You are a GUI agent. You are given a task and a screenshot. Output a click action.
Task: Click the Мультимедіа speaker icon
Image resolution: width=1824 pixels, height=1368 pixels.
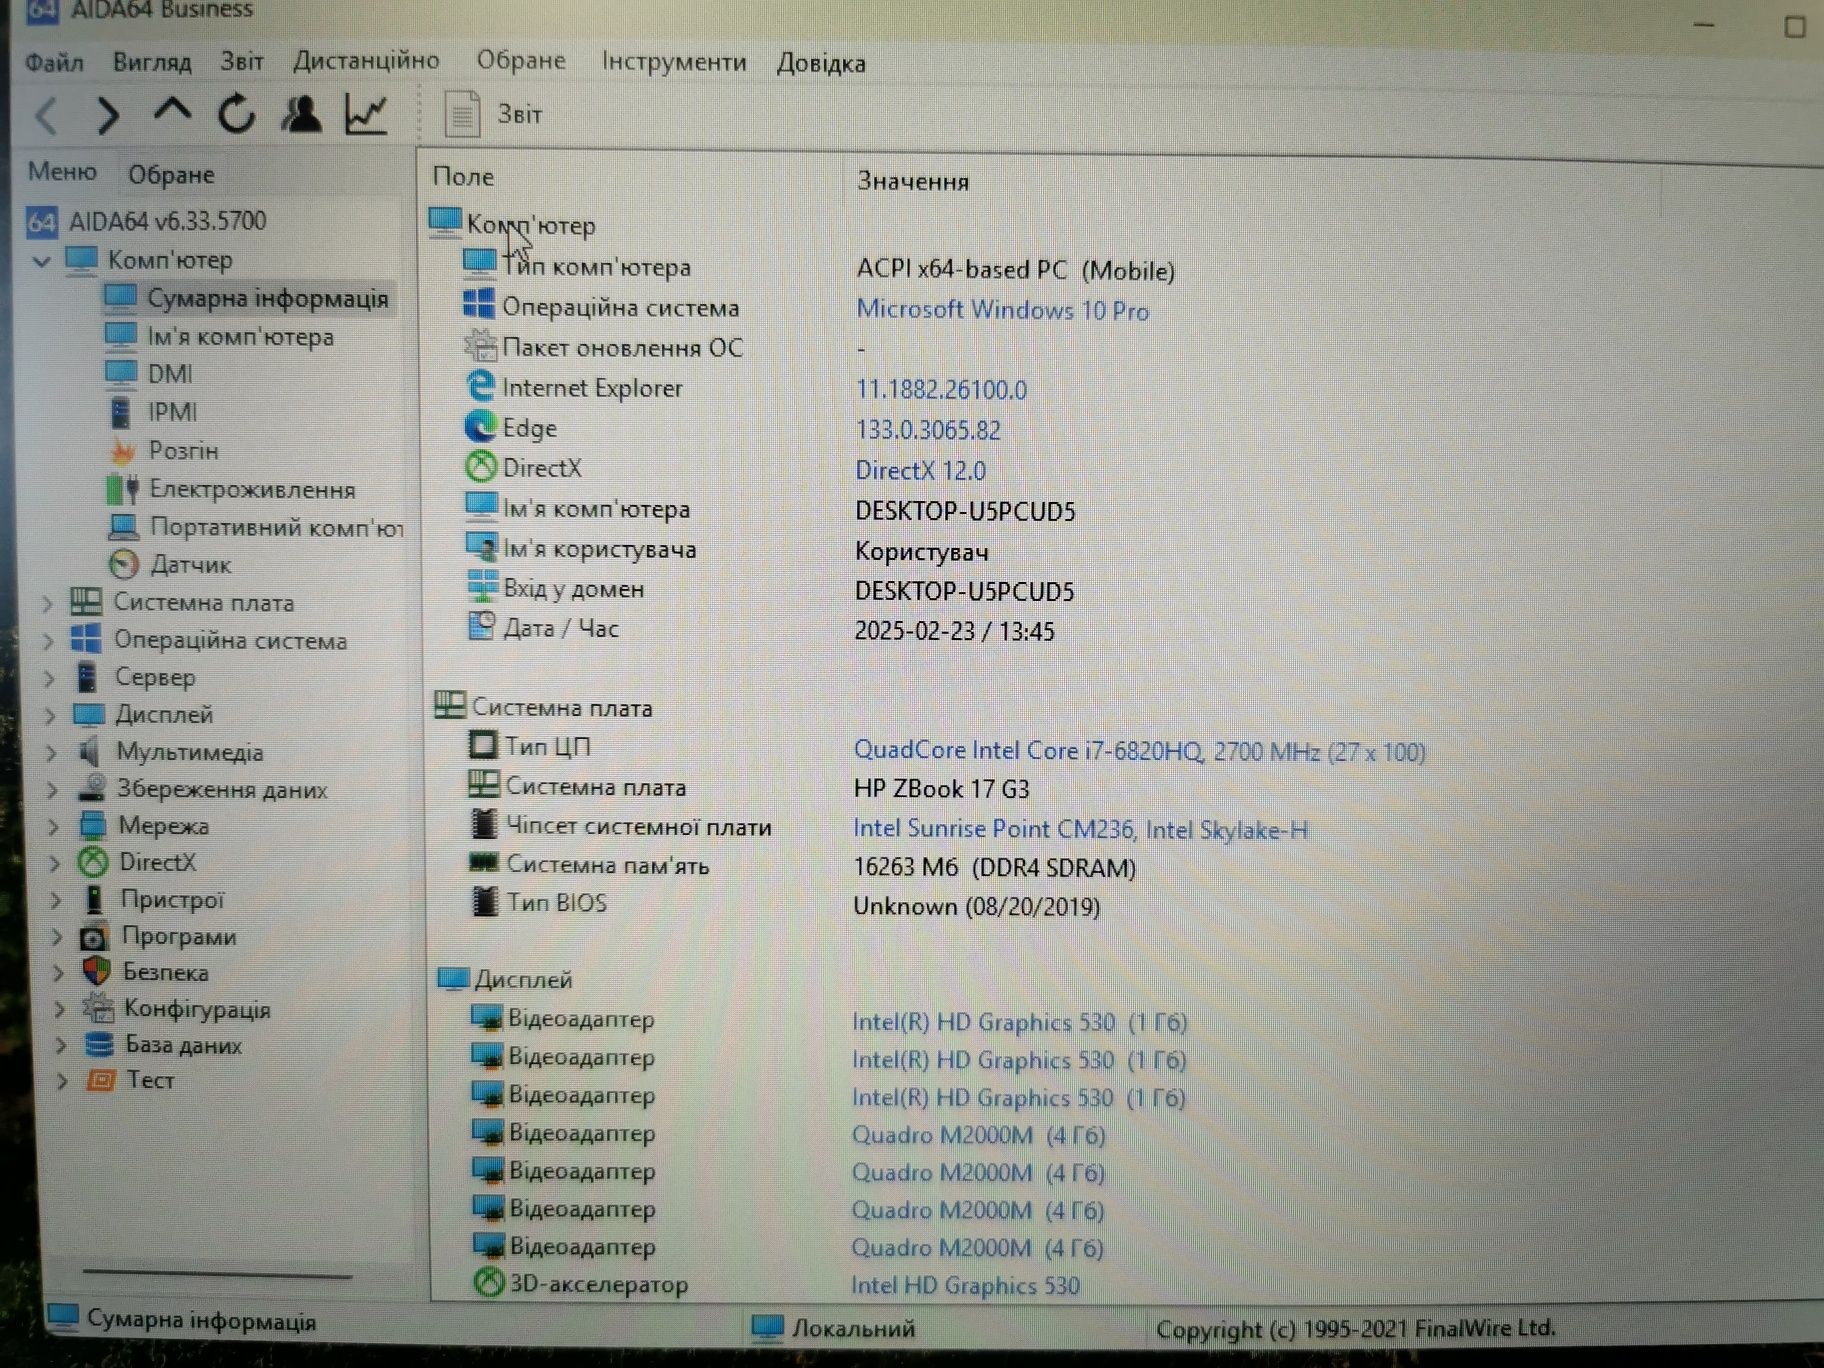point(90,751)
